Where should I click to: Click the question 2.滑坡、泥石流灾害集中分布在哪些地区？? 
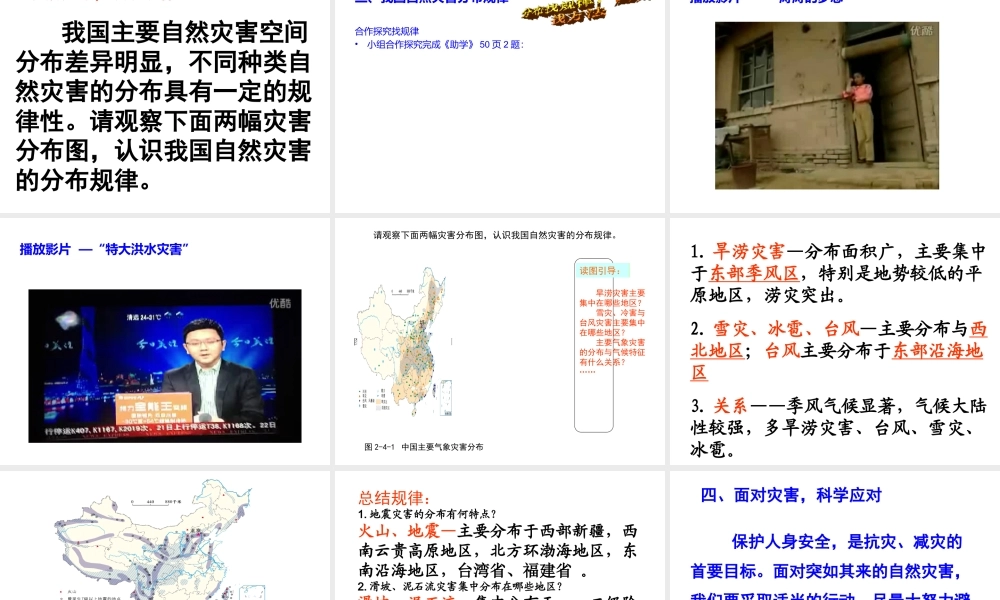[x=460, y=587]
